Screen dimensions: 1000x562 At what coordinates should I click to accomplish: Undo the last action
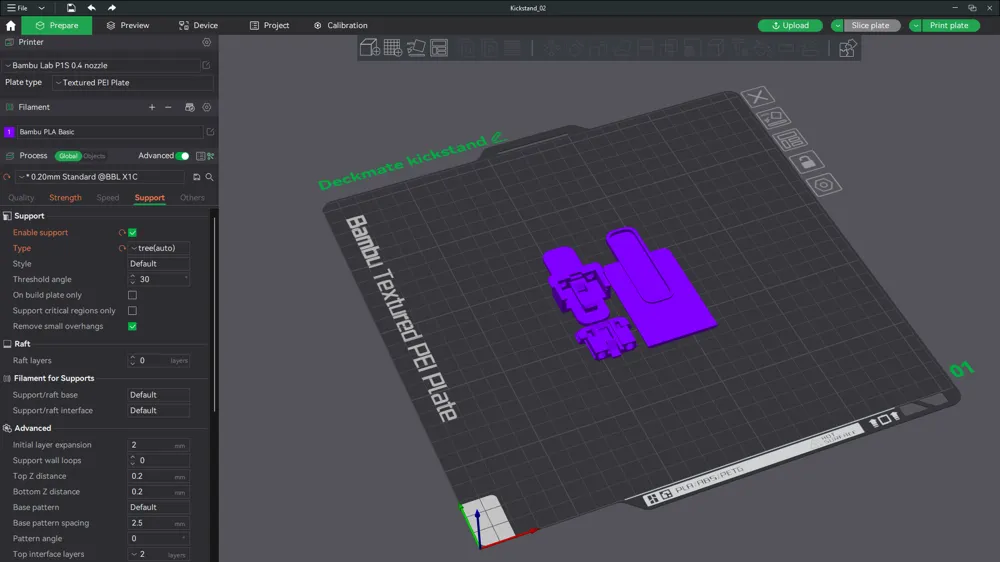pyautogui.click(x=91, y=8)
